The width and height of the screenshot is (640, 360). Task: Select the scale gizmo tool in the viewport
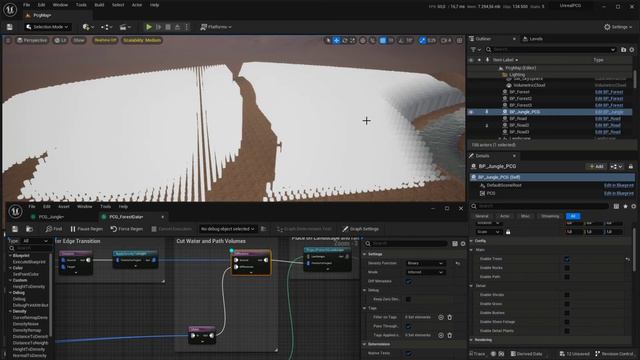353,40
